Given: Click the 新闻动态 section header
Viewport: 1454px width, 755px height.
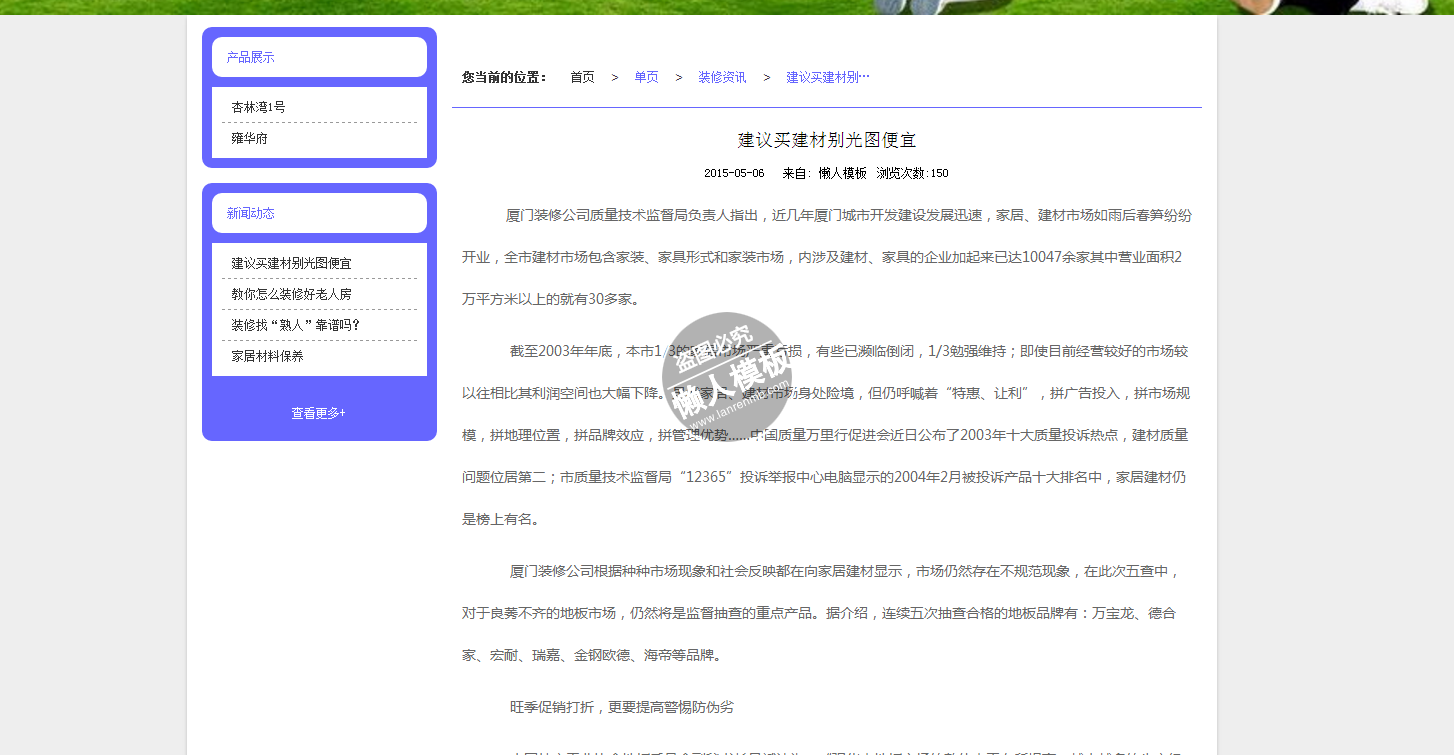Looking at the screenshot, I should 250,214.
